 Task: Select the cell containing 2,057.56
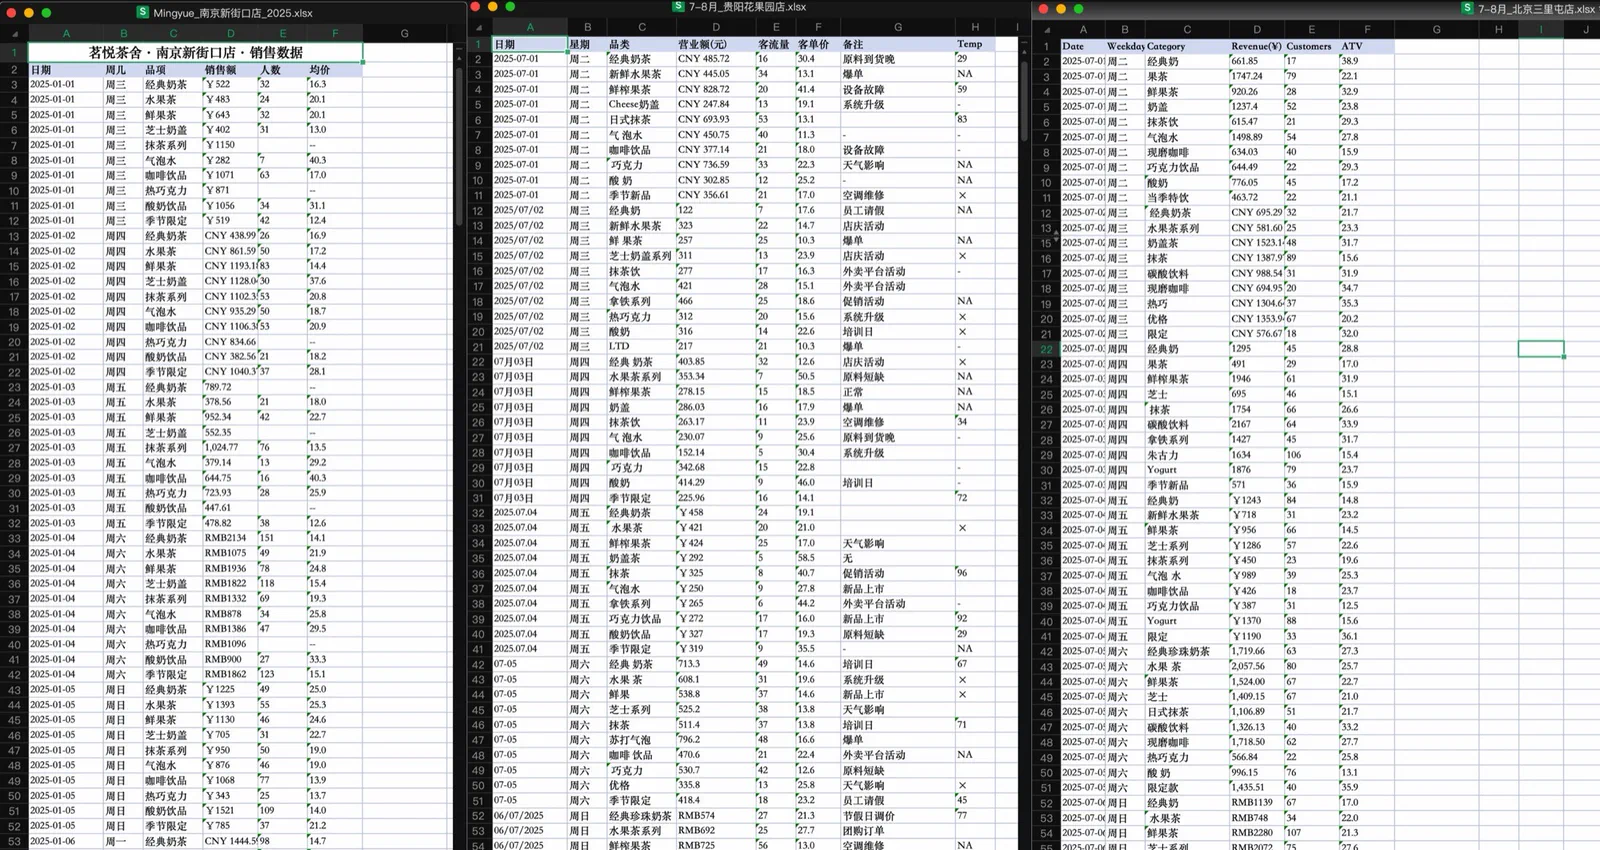(x=1256, y=666)
